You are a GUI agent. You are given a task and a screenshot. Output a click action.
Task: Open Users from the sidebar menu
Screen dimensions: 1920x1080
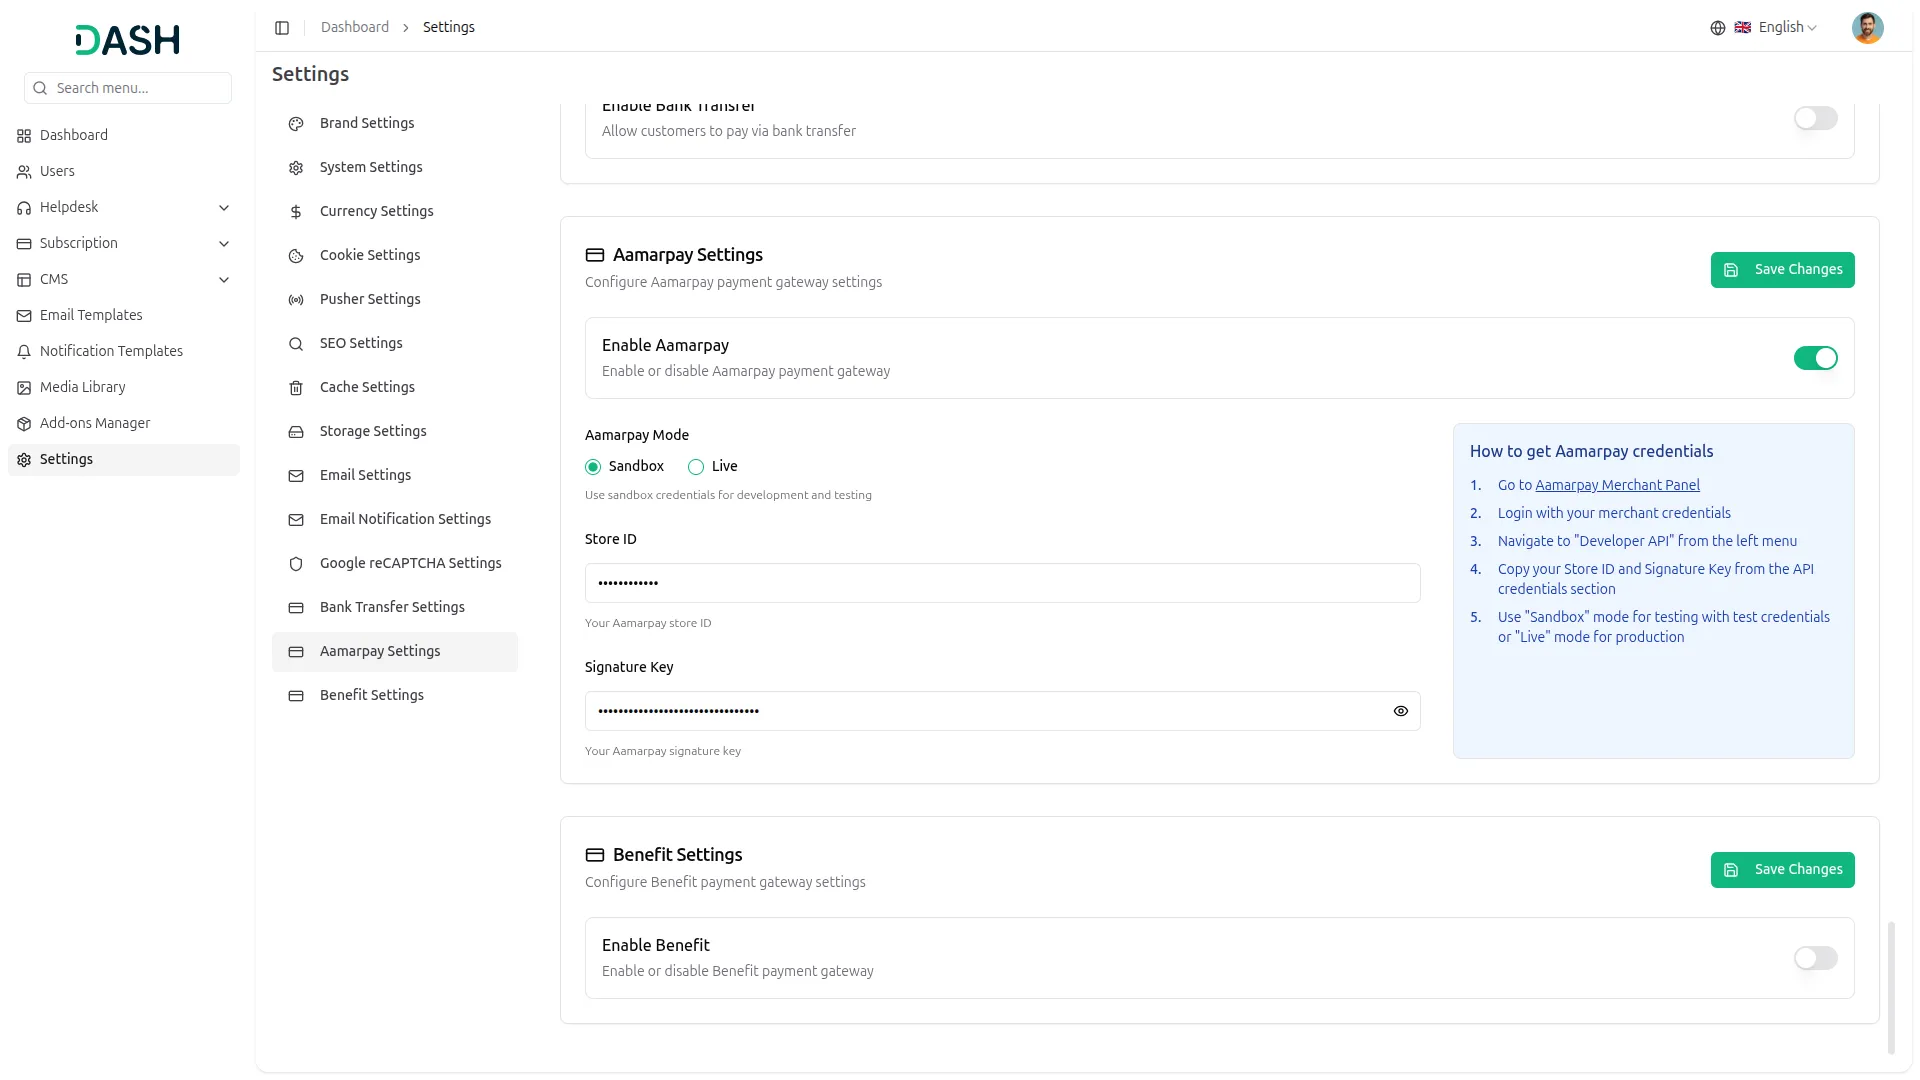coord(124,172)
